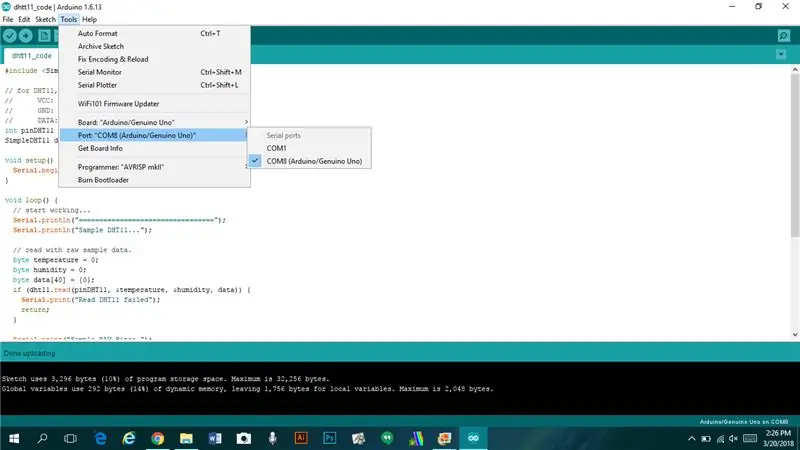Choose Archive Sketch menu entry

click(154, 46)
